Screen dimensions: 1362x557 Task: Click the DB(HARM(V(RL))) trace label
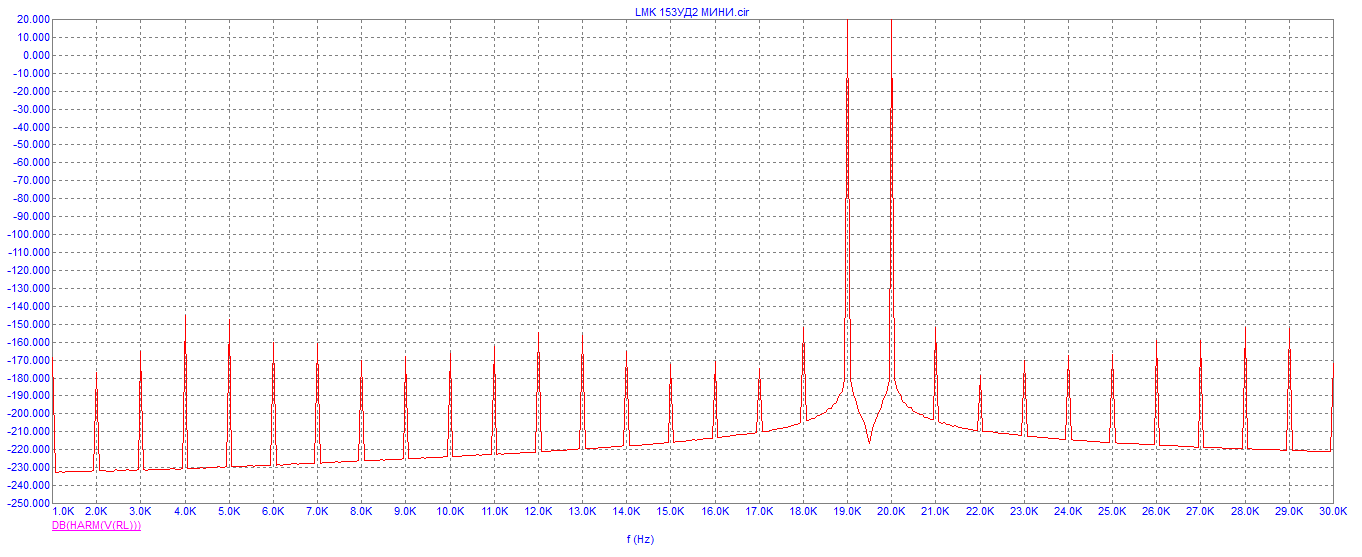click(96, 525)
